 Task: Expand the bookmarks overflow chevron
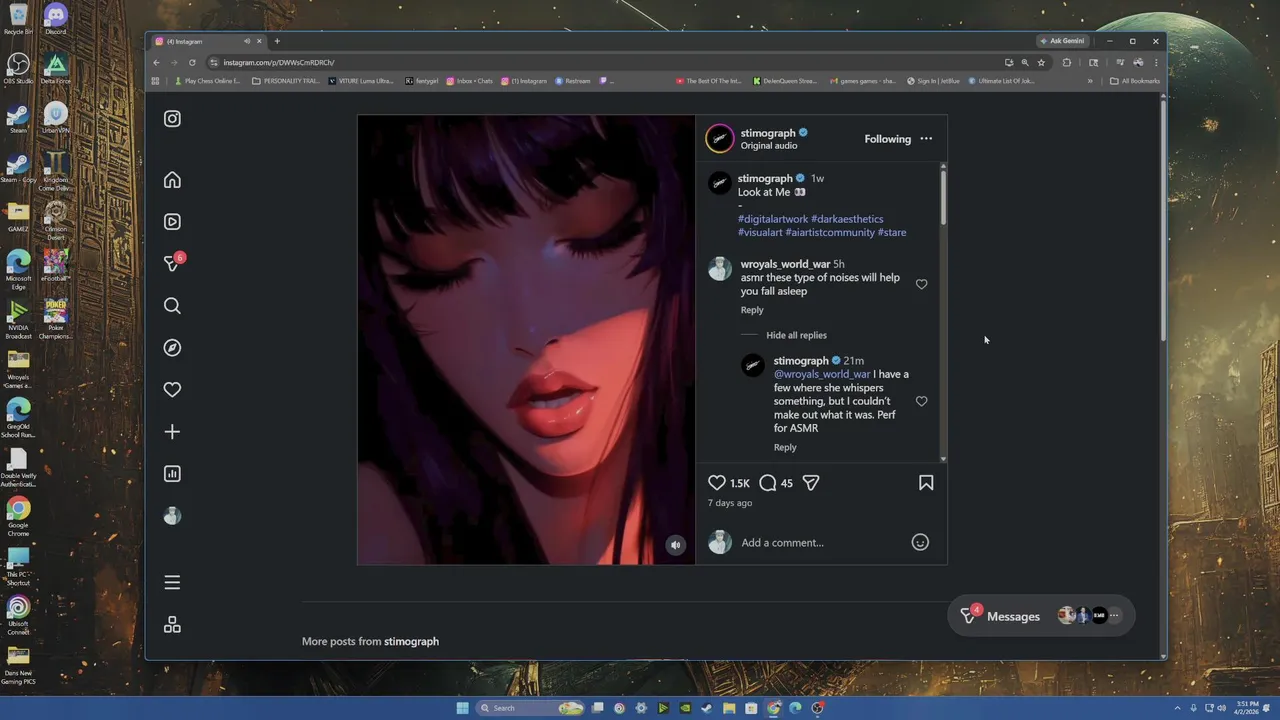click(1090, 81)
